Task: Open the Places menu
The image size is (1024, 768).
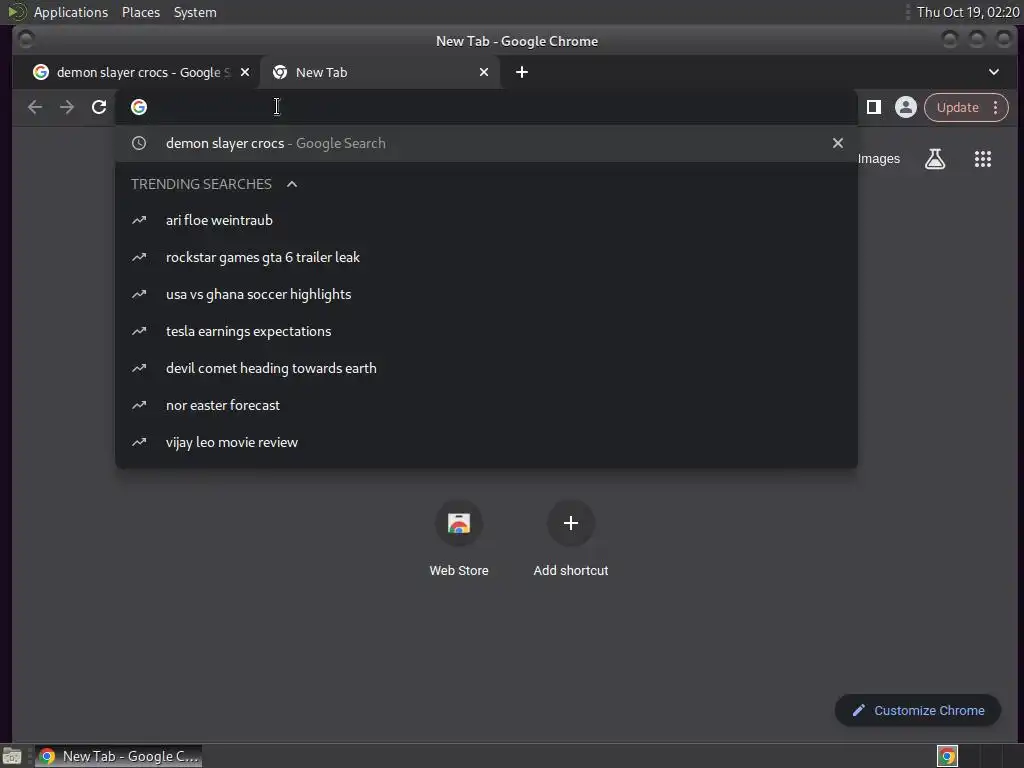Action: [x=140, y=12]
